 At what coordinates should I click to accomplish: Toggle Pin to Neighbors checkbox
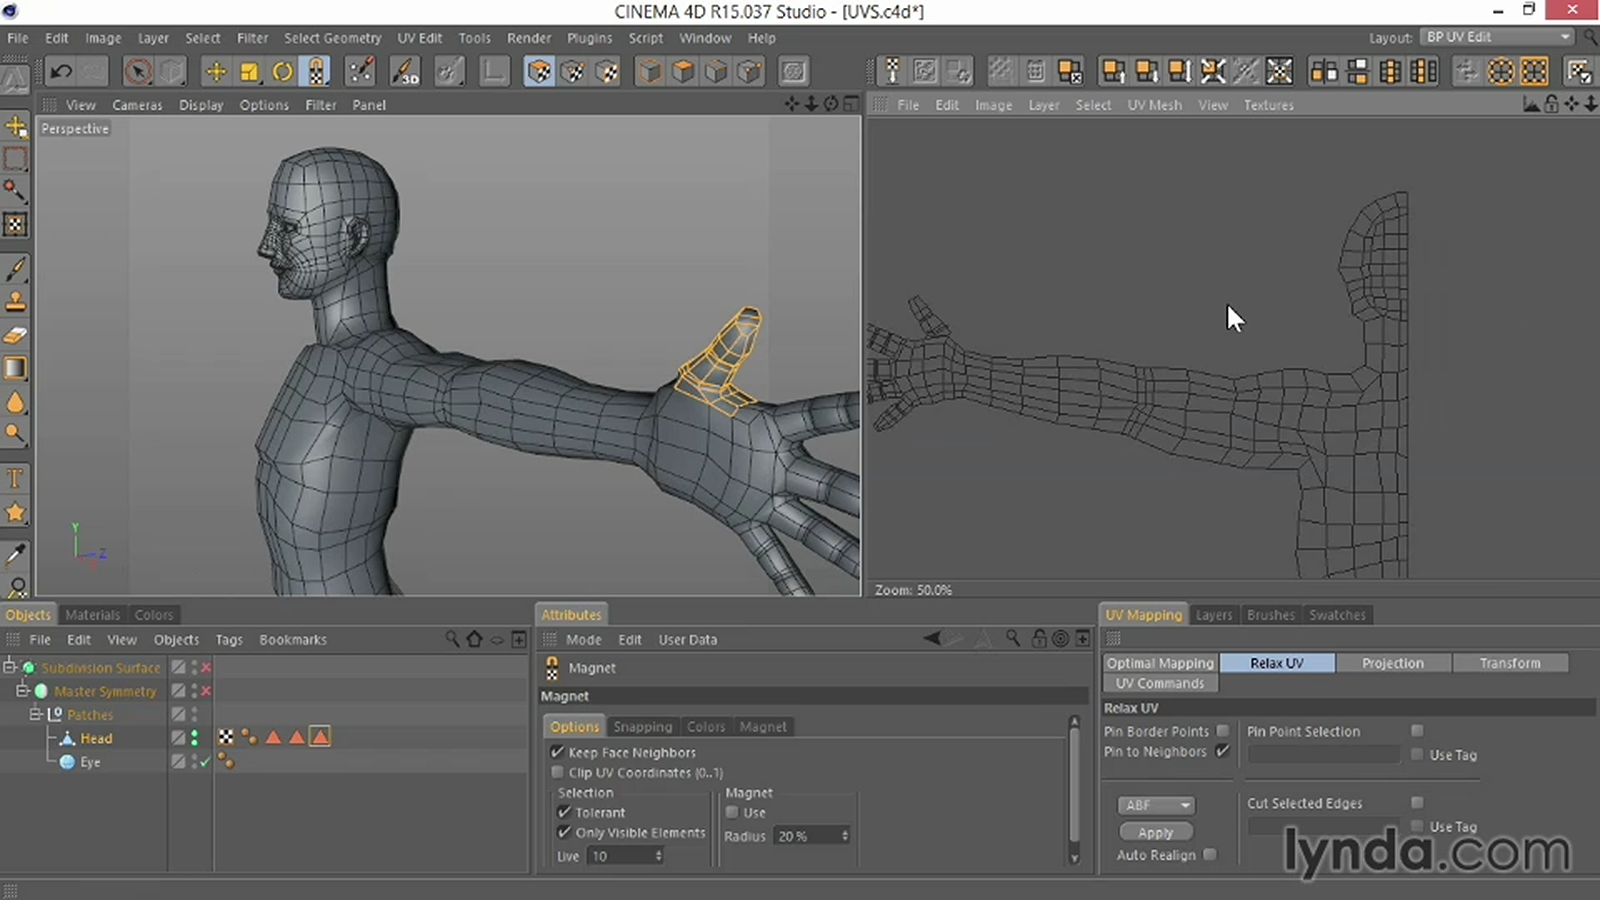pyautogui.click(x=1222, y=751)
